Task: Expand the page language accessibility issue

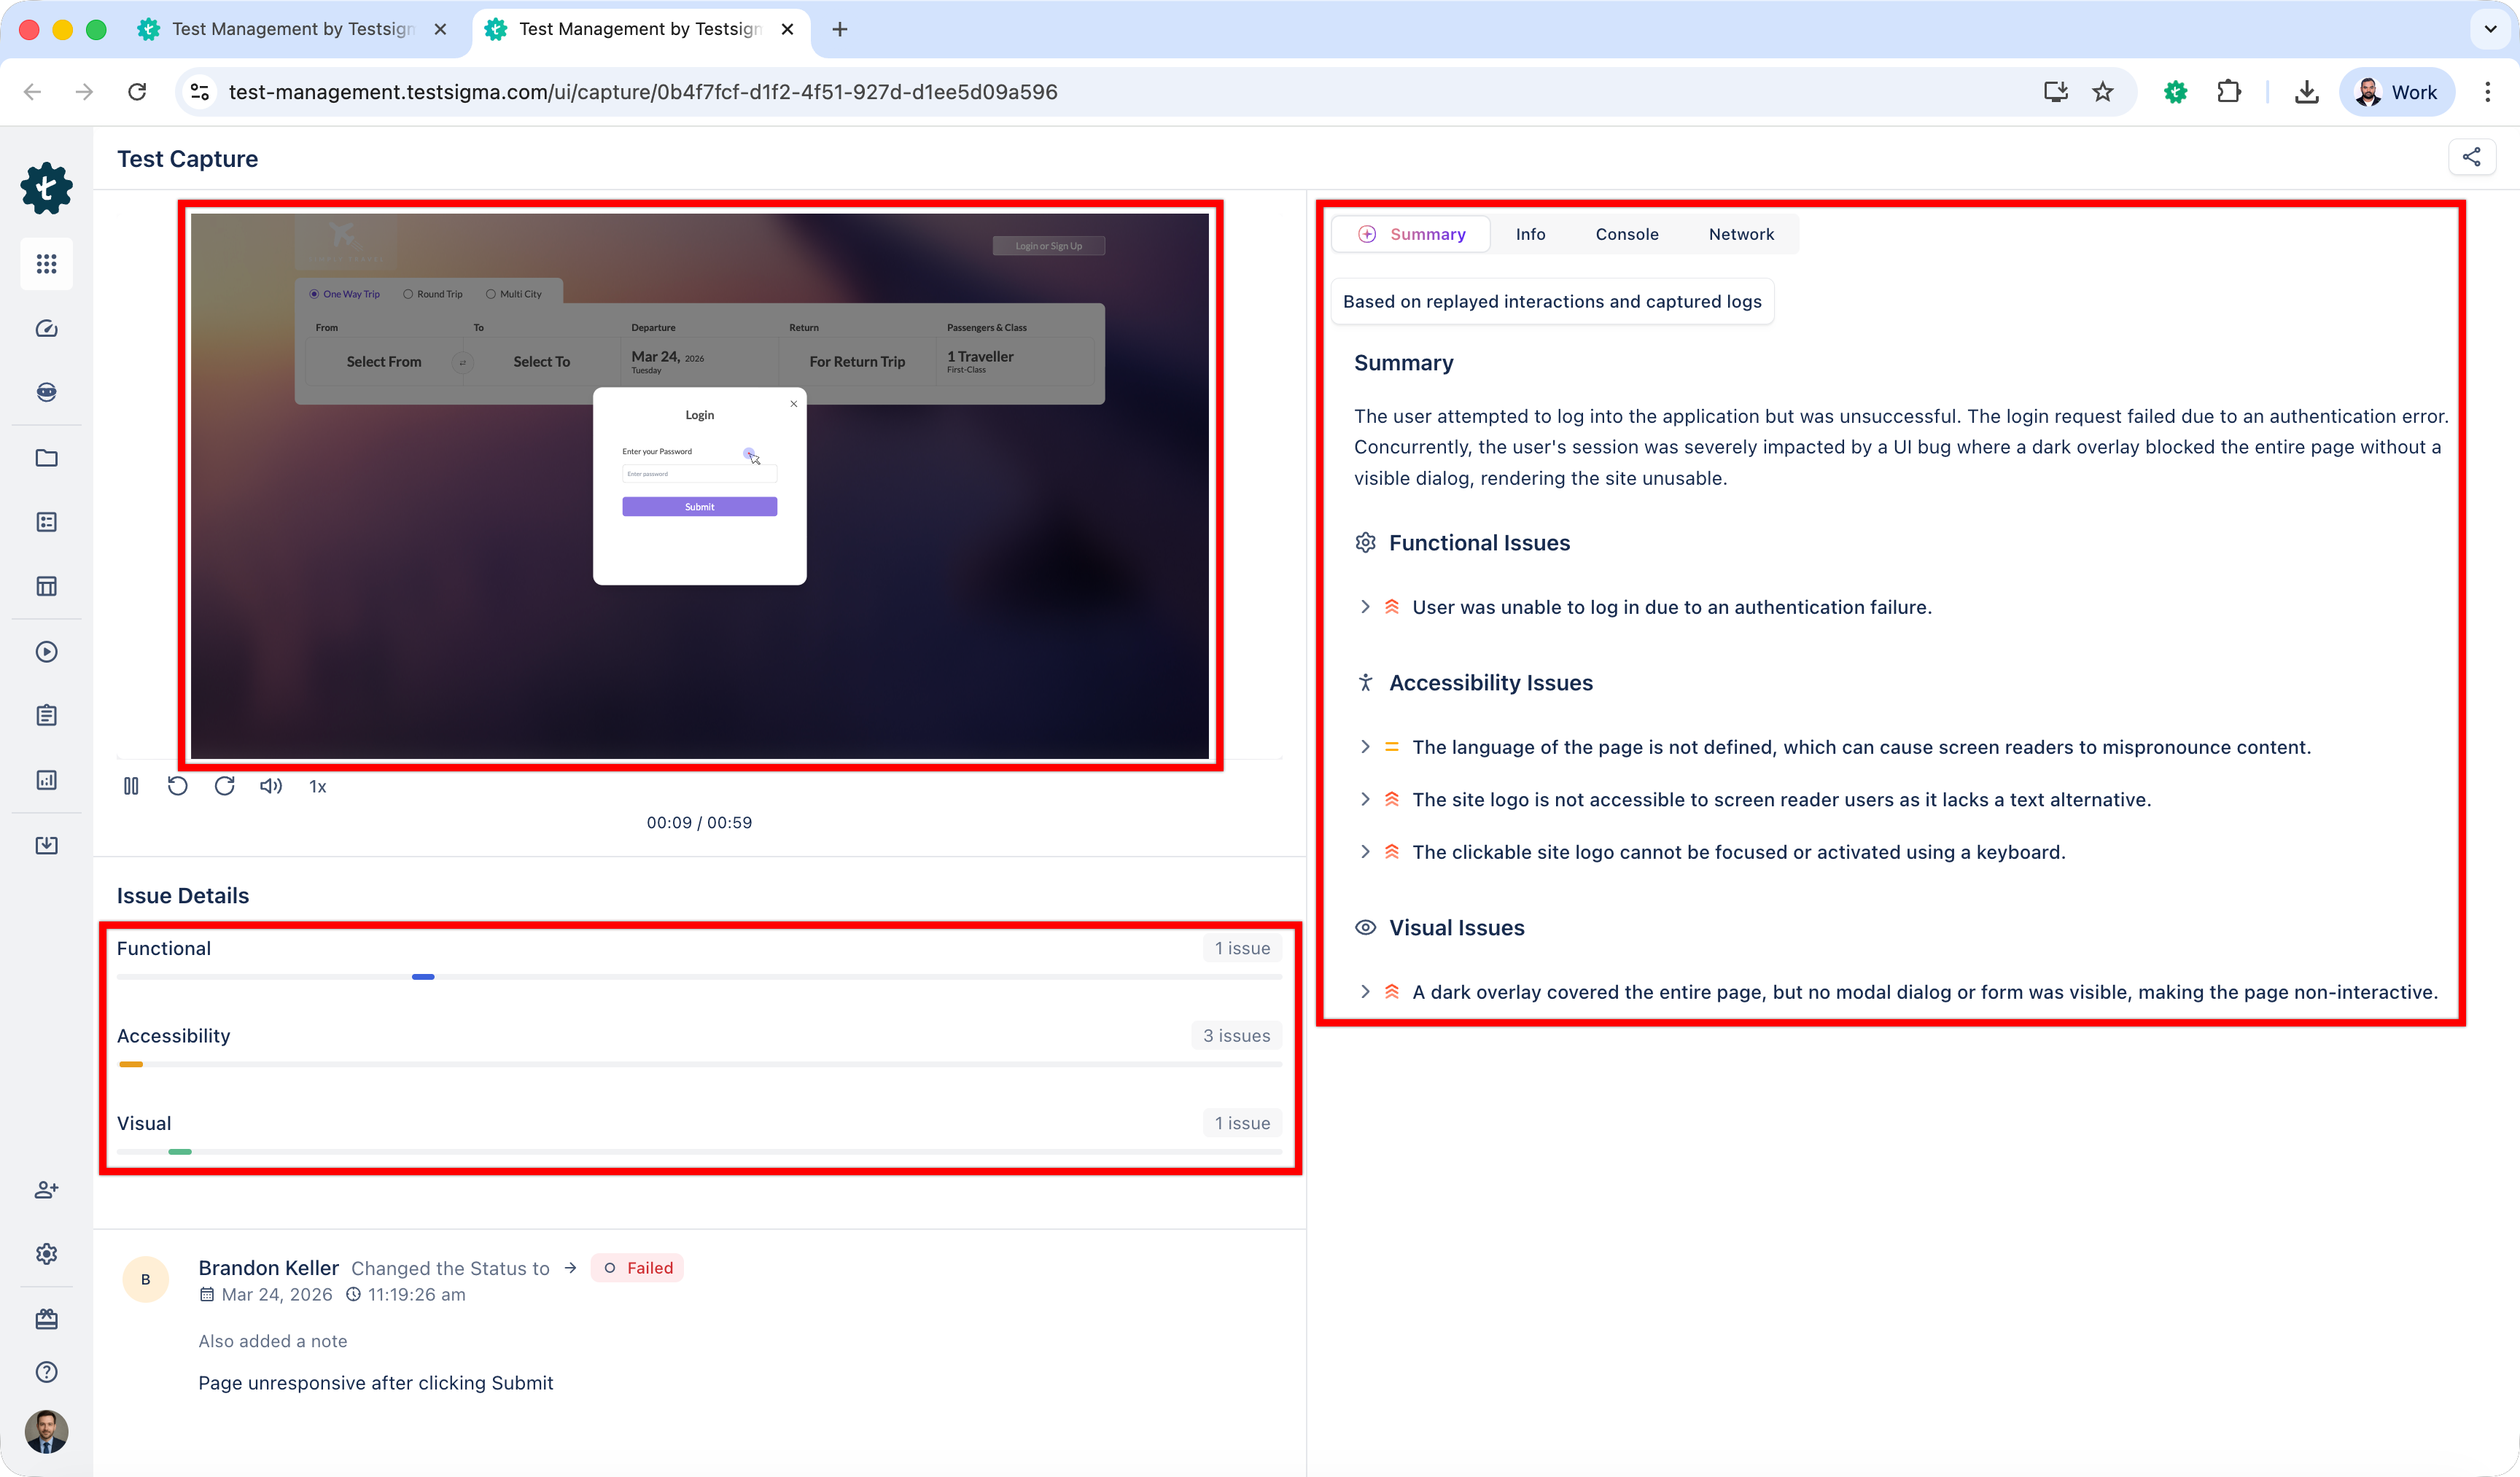Action: coord(1365,747)
